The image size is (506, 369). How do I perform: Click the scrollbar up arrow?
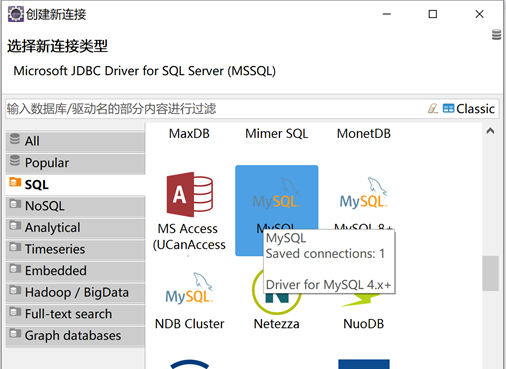(490, 131)
